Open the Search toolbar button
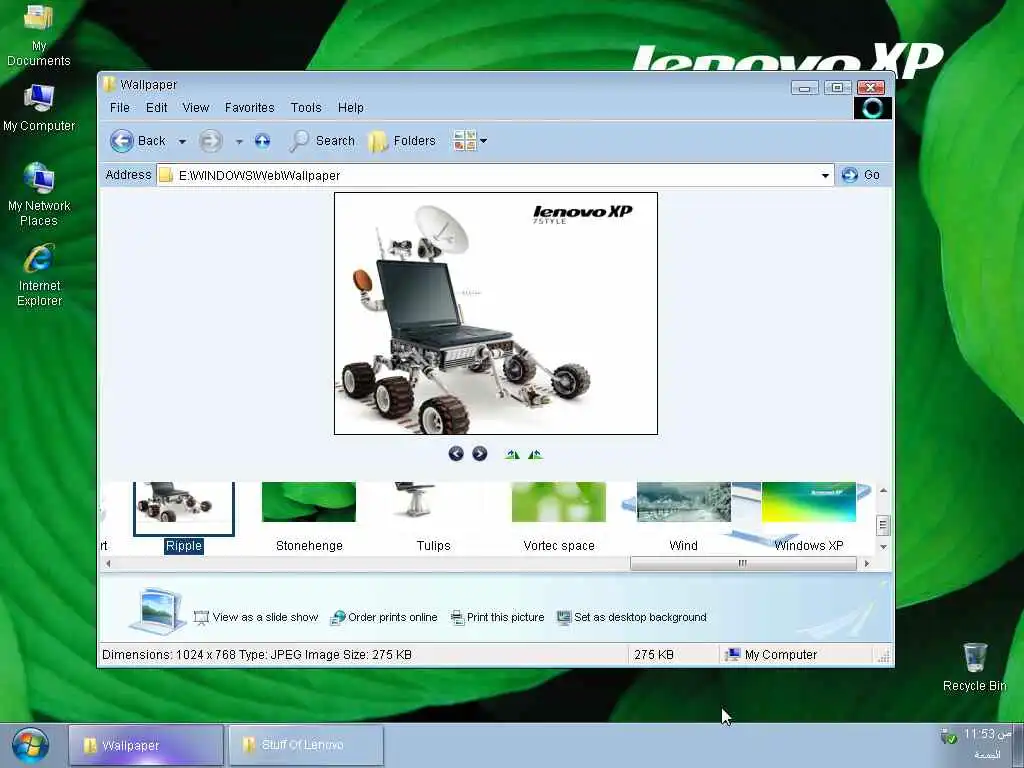Screen dimensions: 1024x768 pyautogui.click(x=322, y=140)
